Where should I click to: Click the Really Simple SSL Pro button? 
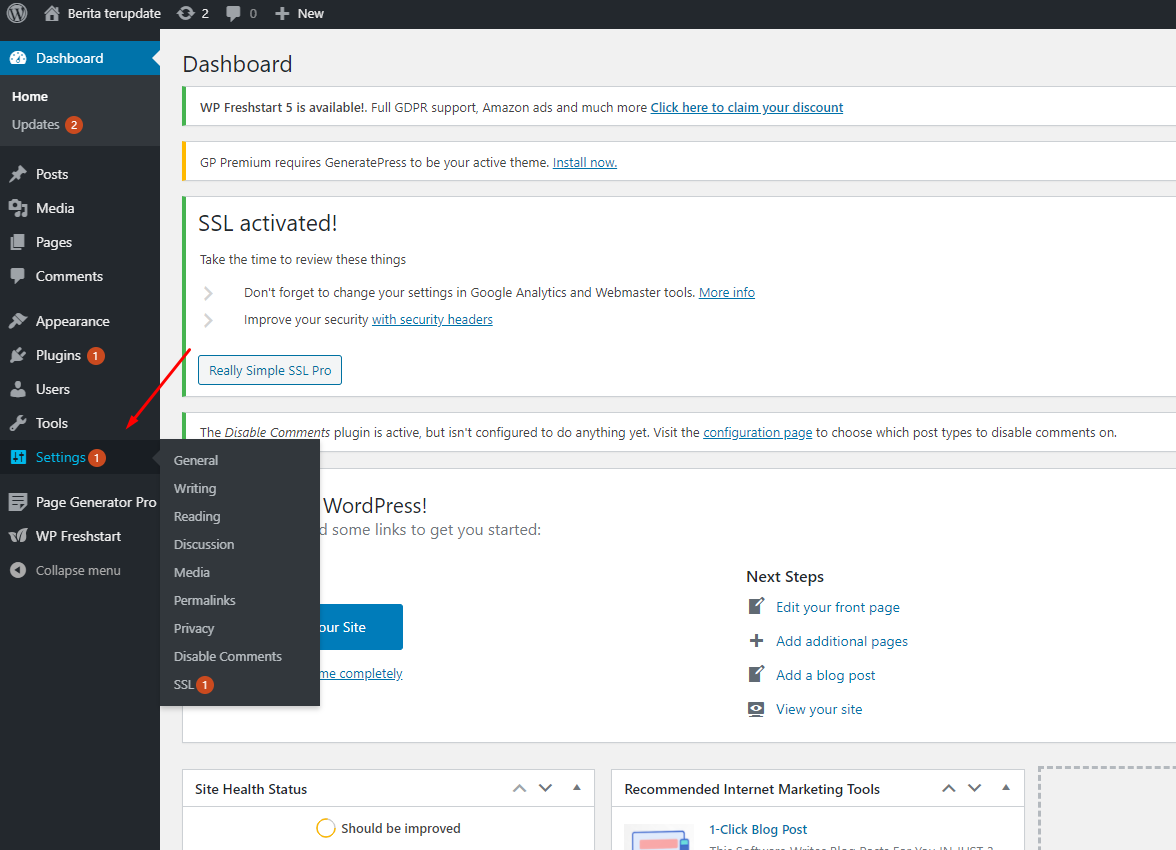tap(270, 370)
